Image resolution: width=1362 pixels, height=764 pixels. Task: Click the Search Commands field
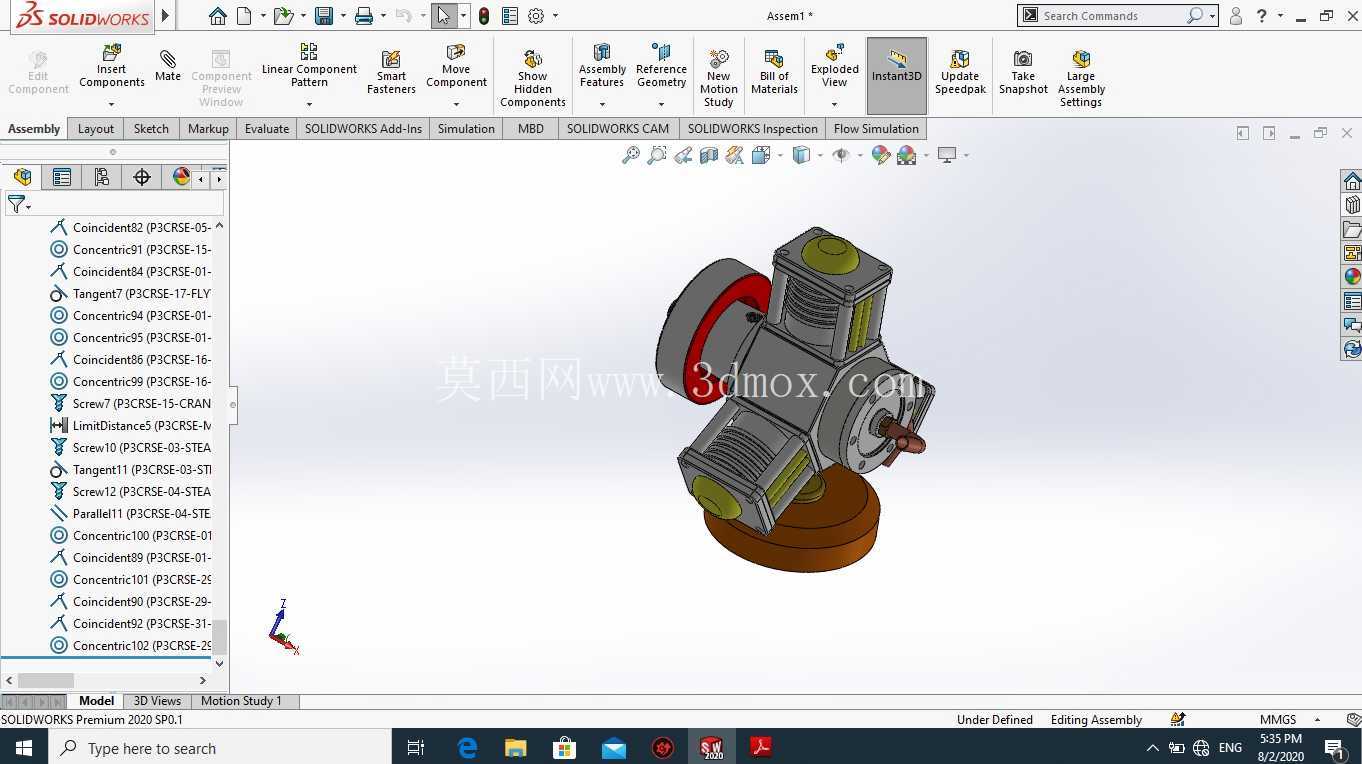click(1111, 16)
